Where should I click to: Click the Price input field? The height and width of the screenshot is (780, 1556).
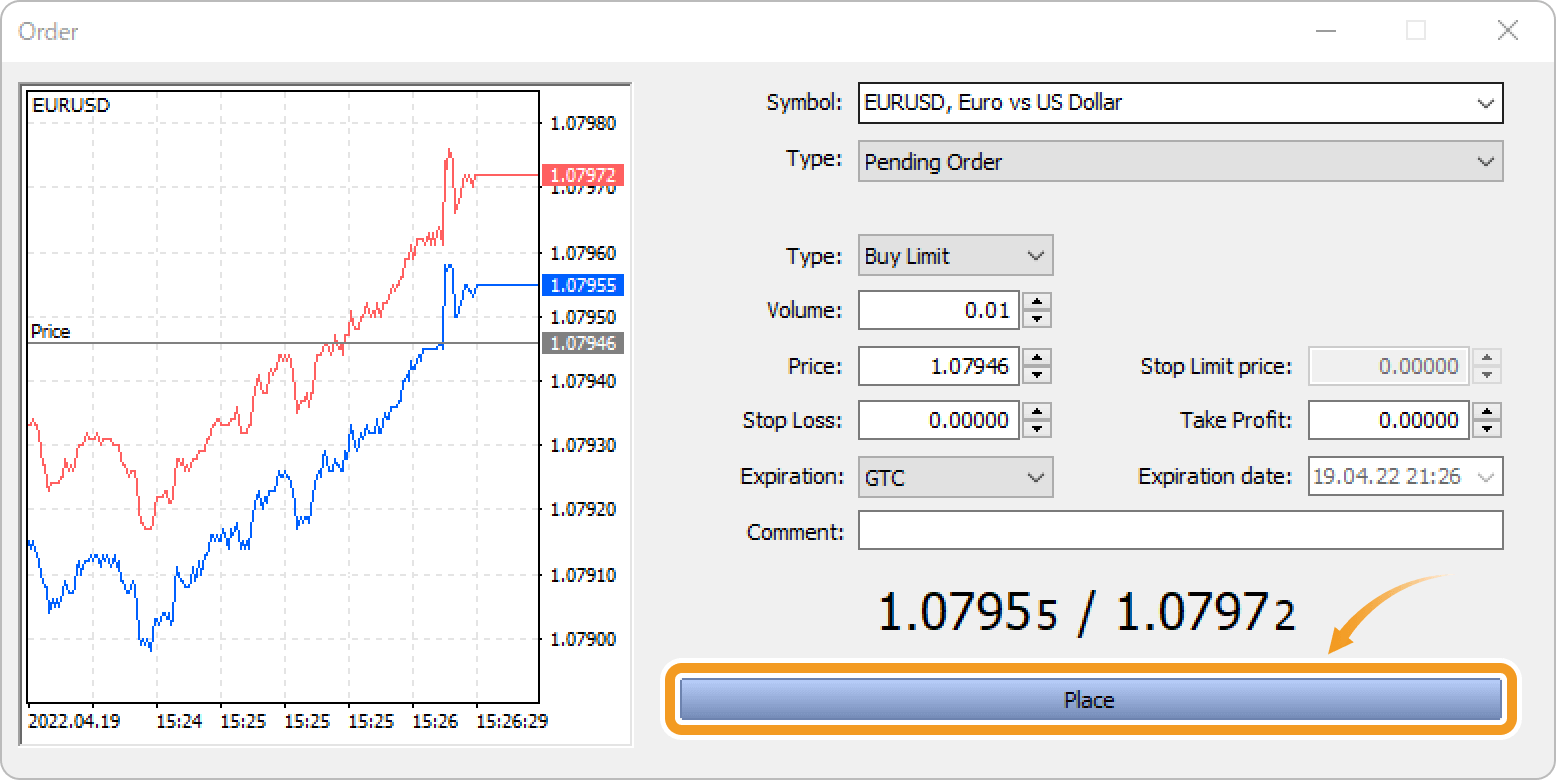pos(938,366)
